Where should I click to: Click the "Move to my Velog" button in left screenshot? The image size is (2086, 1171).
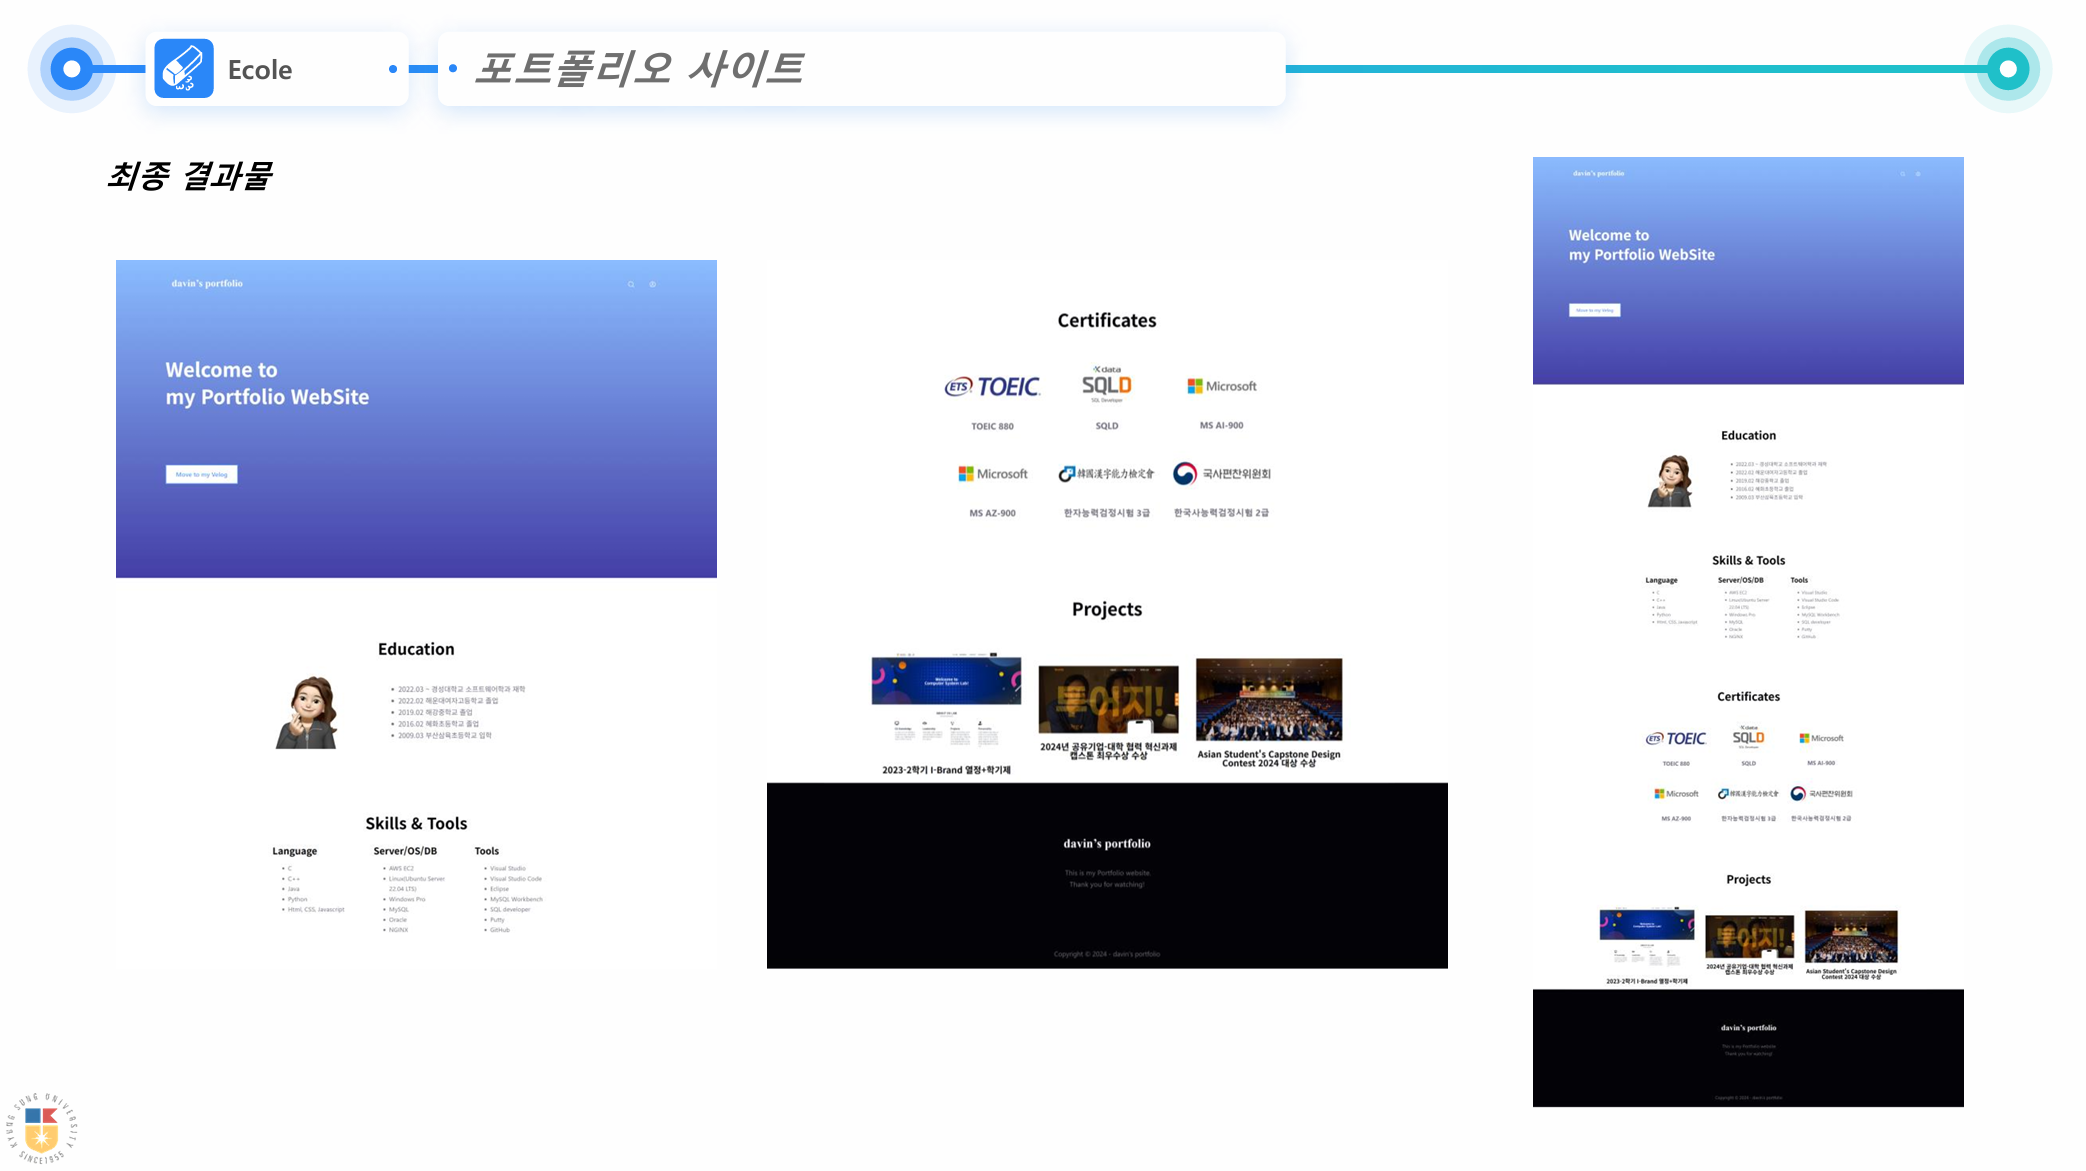coord(201,475)
